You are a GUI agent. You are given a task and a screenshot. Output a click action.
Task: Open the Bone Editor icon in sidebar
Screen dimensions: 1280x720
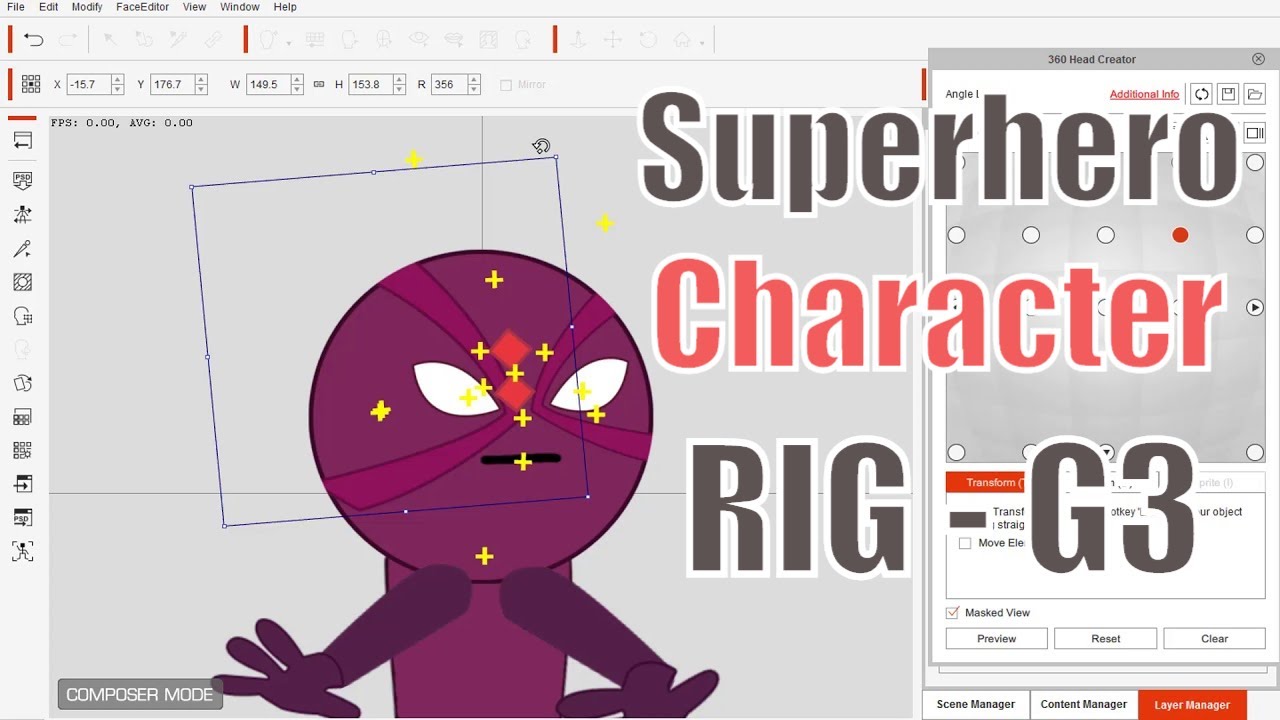coord(22,214)
